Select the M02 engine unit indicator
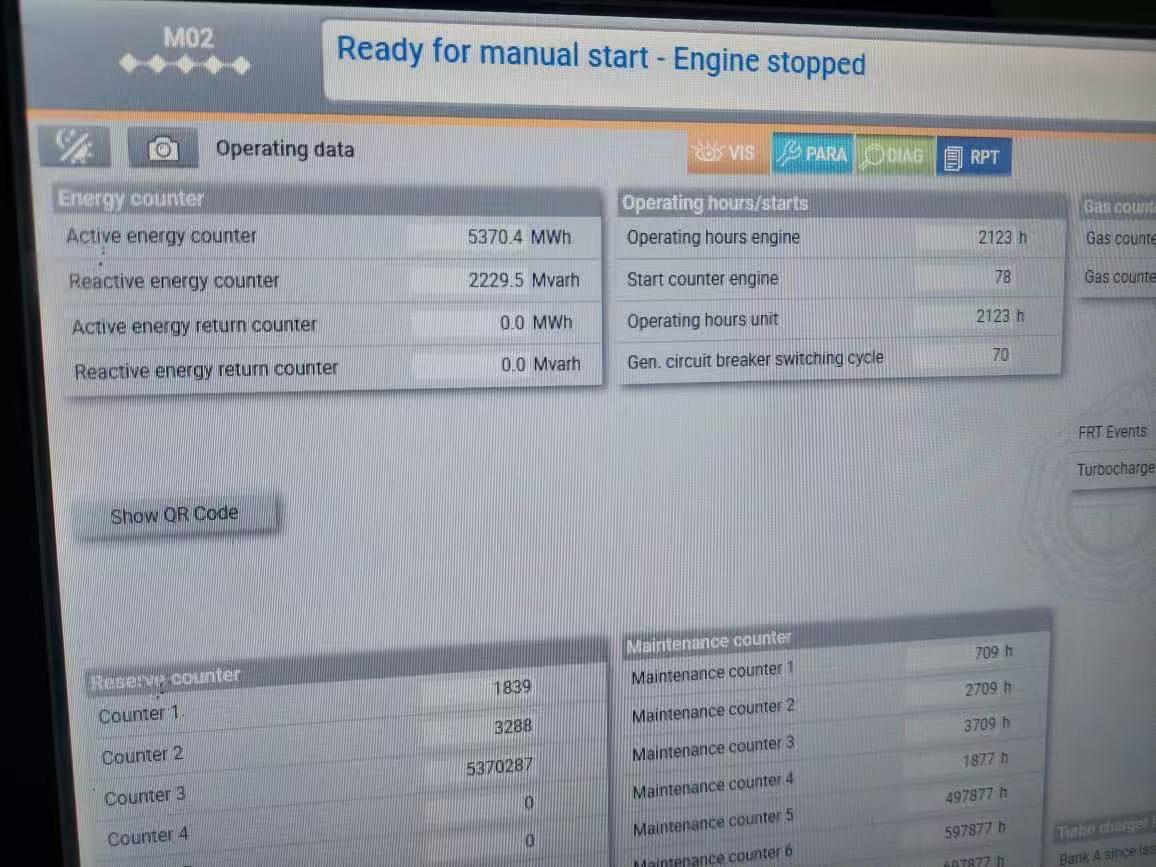The height and width of the screenshot is (867, 1156). pyautogui.click(x=185, y=52)
